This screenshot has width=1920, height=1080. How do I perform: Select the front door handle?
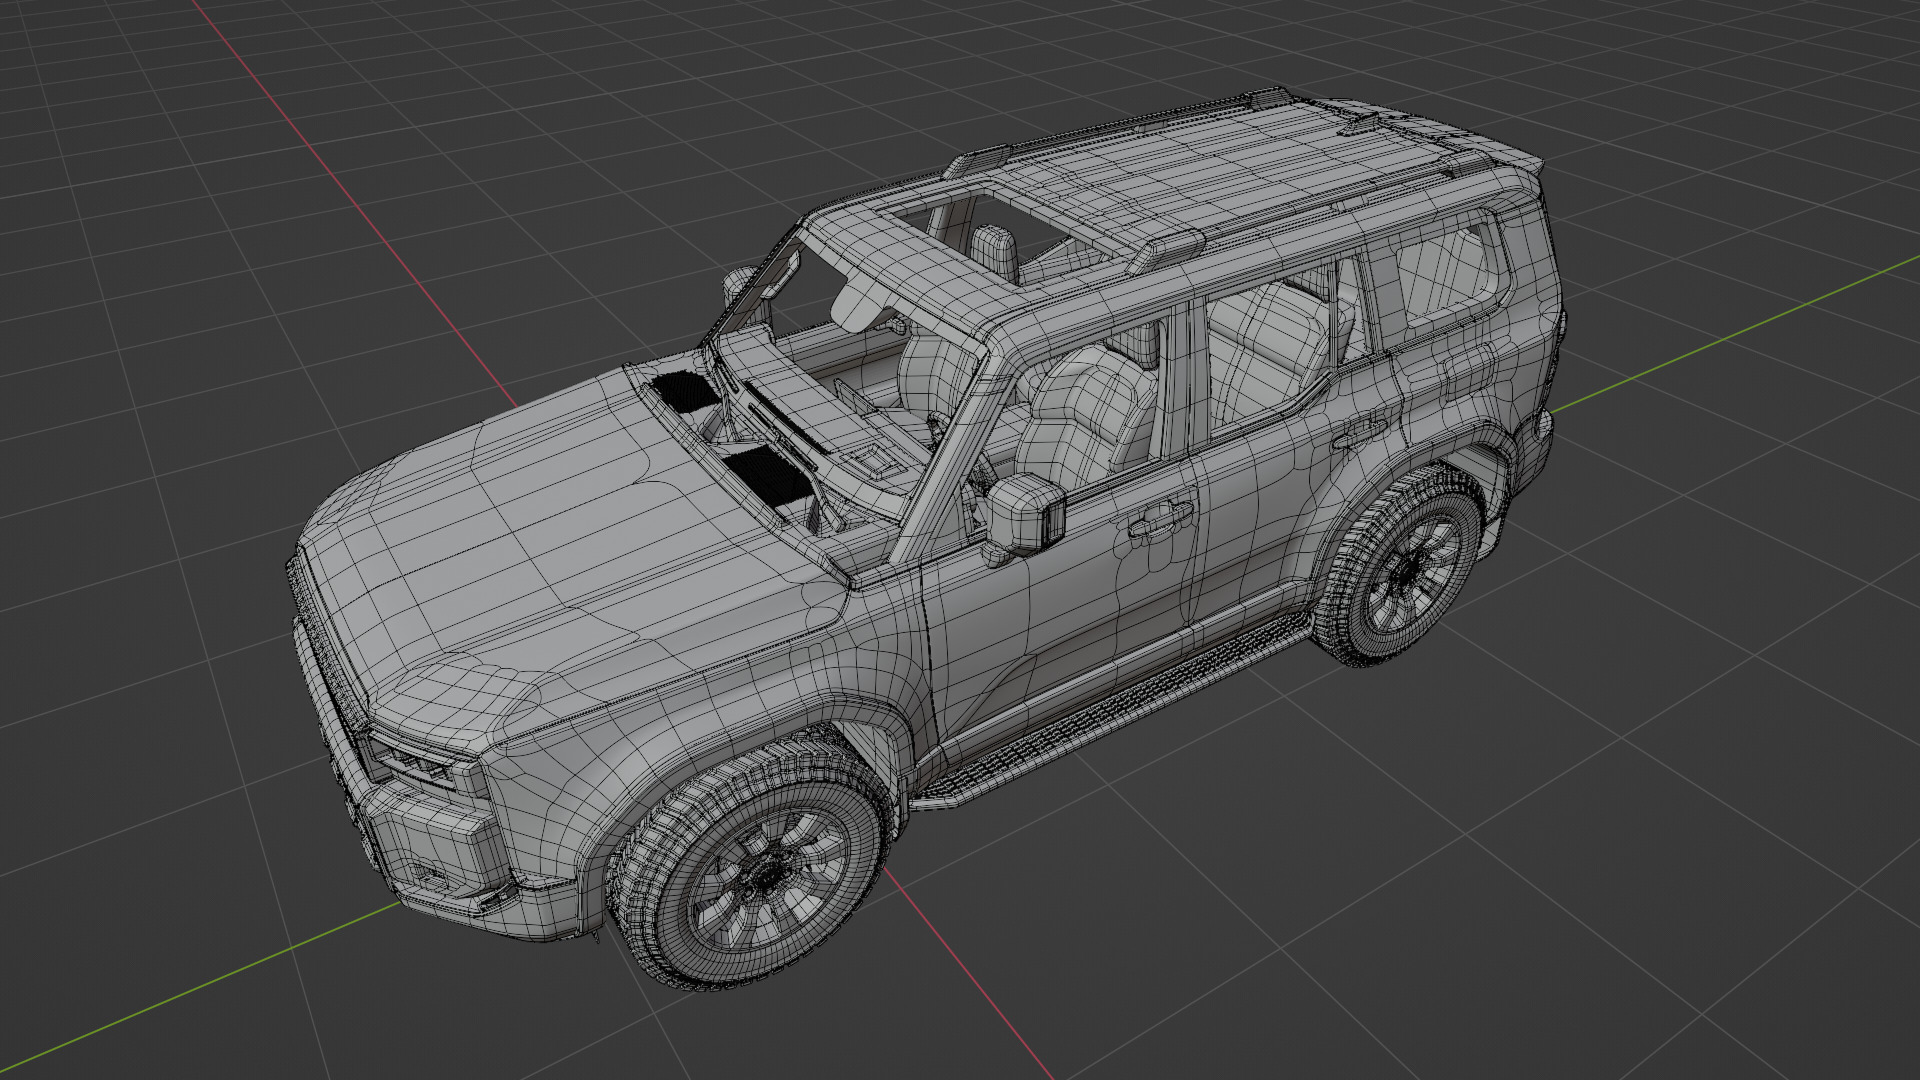point(1160,518)
